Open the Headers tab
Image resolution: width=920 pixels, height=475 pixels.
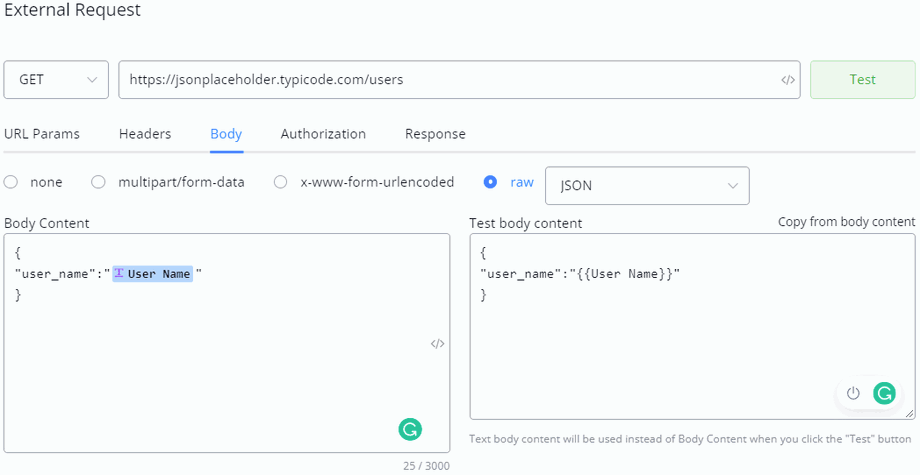145,134
